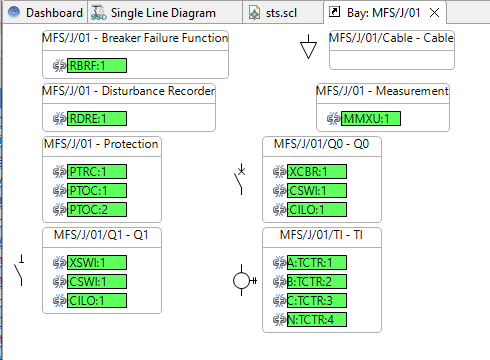Viewport: 490px width, 360px height.
Task: Select the RDRE:1 logical node
Action: coord(97,118)
